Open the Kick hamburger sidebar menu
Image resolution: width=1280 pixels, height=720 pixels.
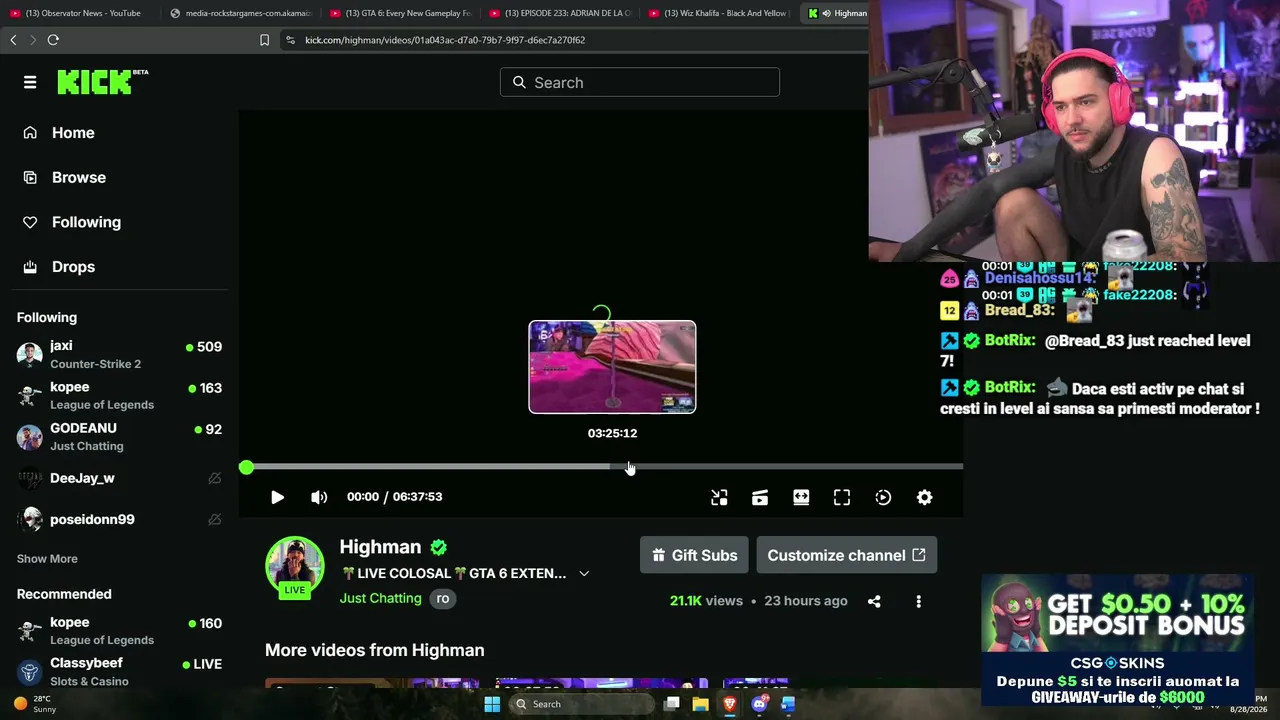pos(30,82)
